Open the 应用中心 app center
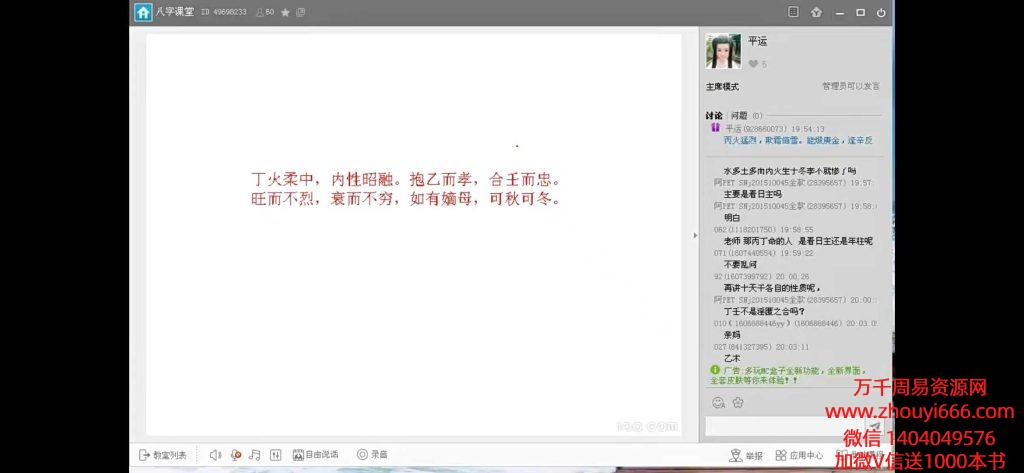The height and width of the screenshot is (473, 1024). (799, 456)
